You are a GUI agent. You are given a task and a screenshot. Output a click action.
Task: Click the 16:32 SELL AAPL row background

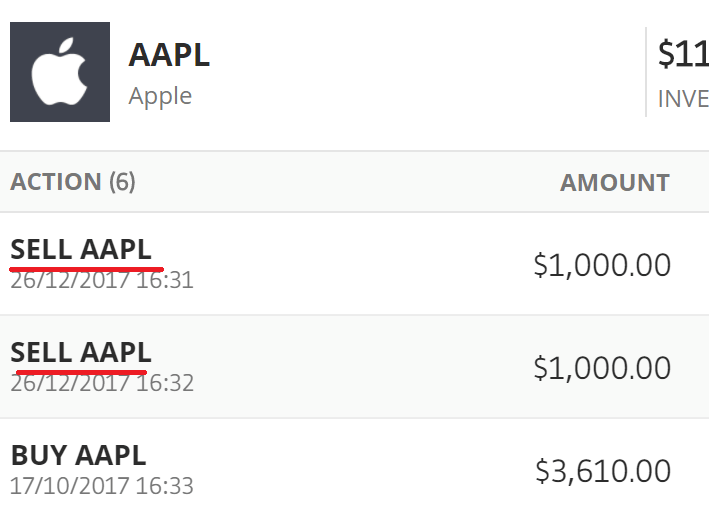(x=354, y=367)
